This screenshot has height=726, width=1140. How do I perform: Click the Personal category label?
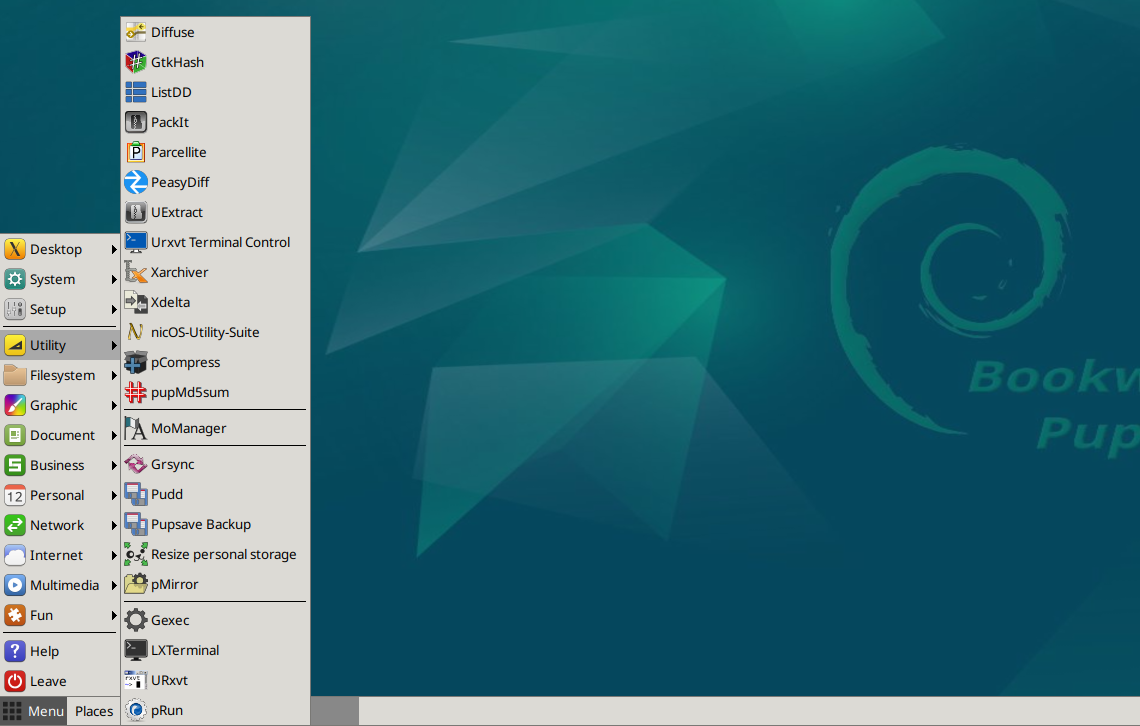point(57,496)
